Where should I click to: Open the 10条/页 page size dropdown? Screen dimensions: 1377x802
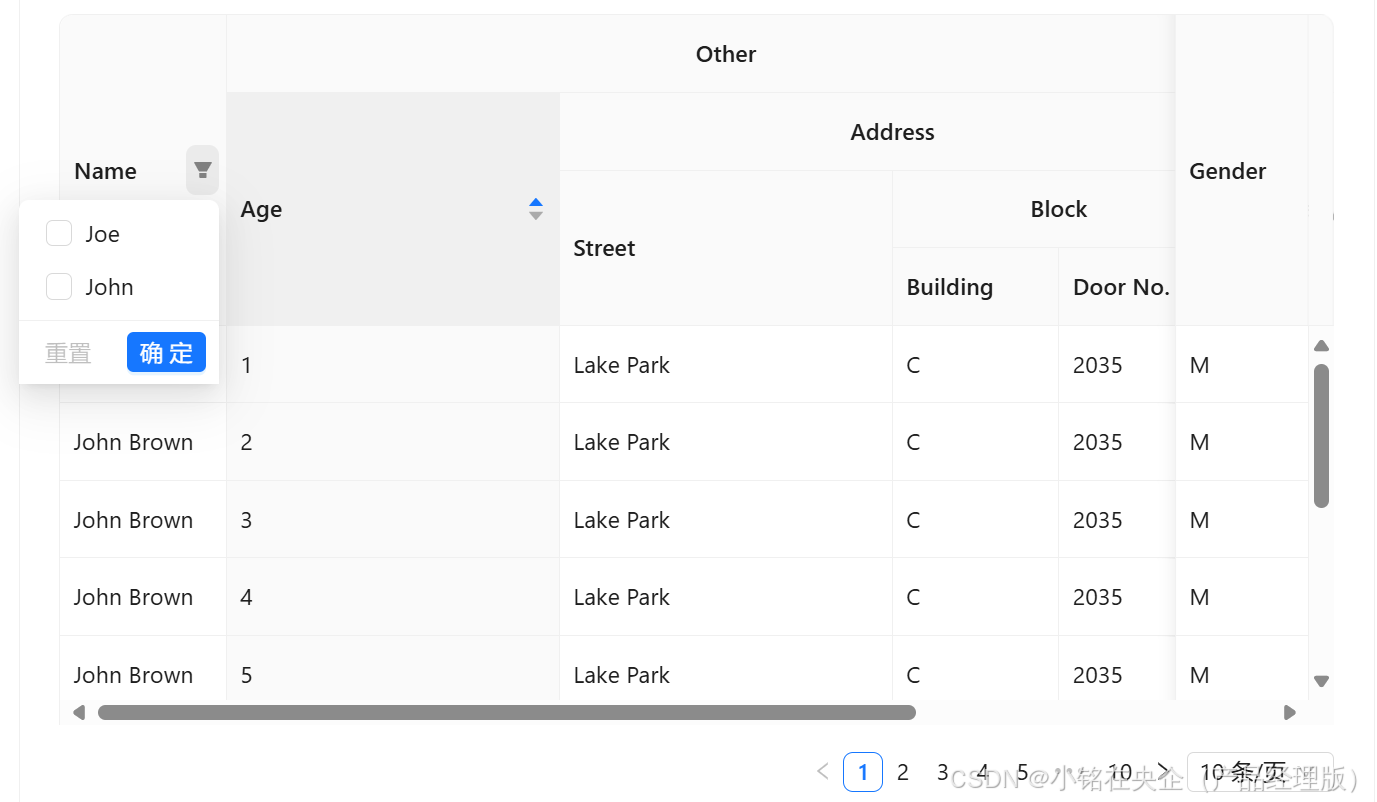coord(1259,772)
